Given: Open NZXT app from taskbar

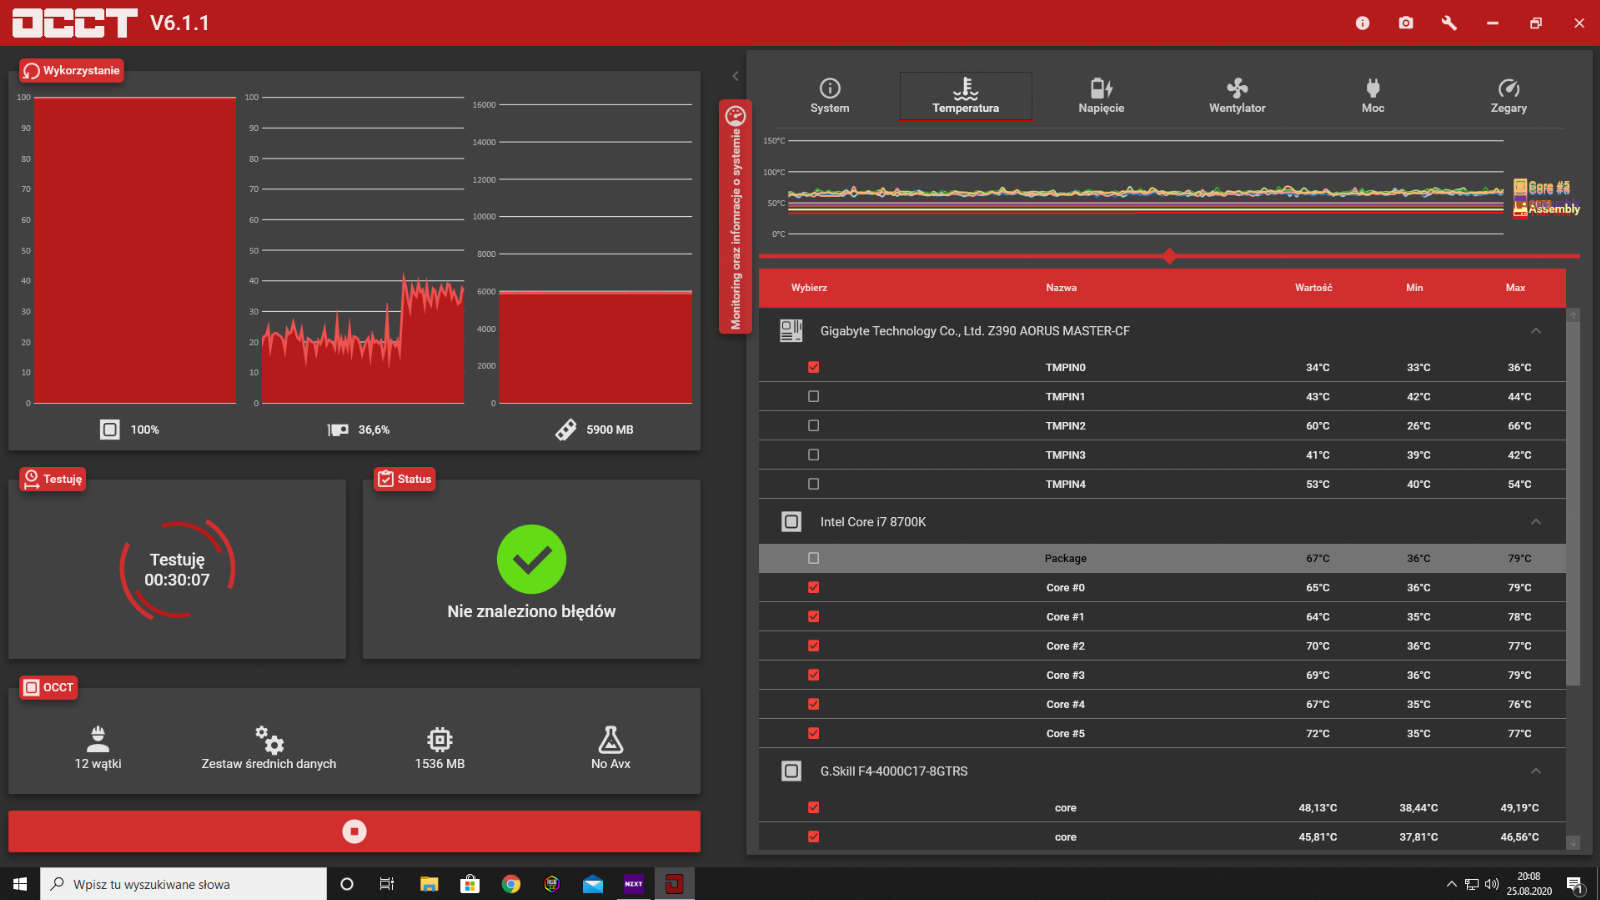Looking at the screenshot, I should (x=634, y=884).
